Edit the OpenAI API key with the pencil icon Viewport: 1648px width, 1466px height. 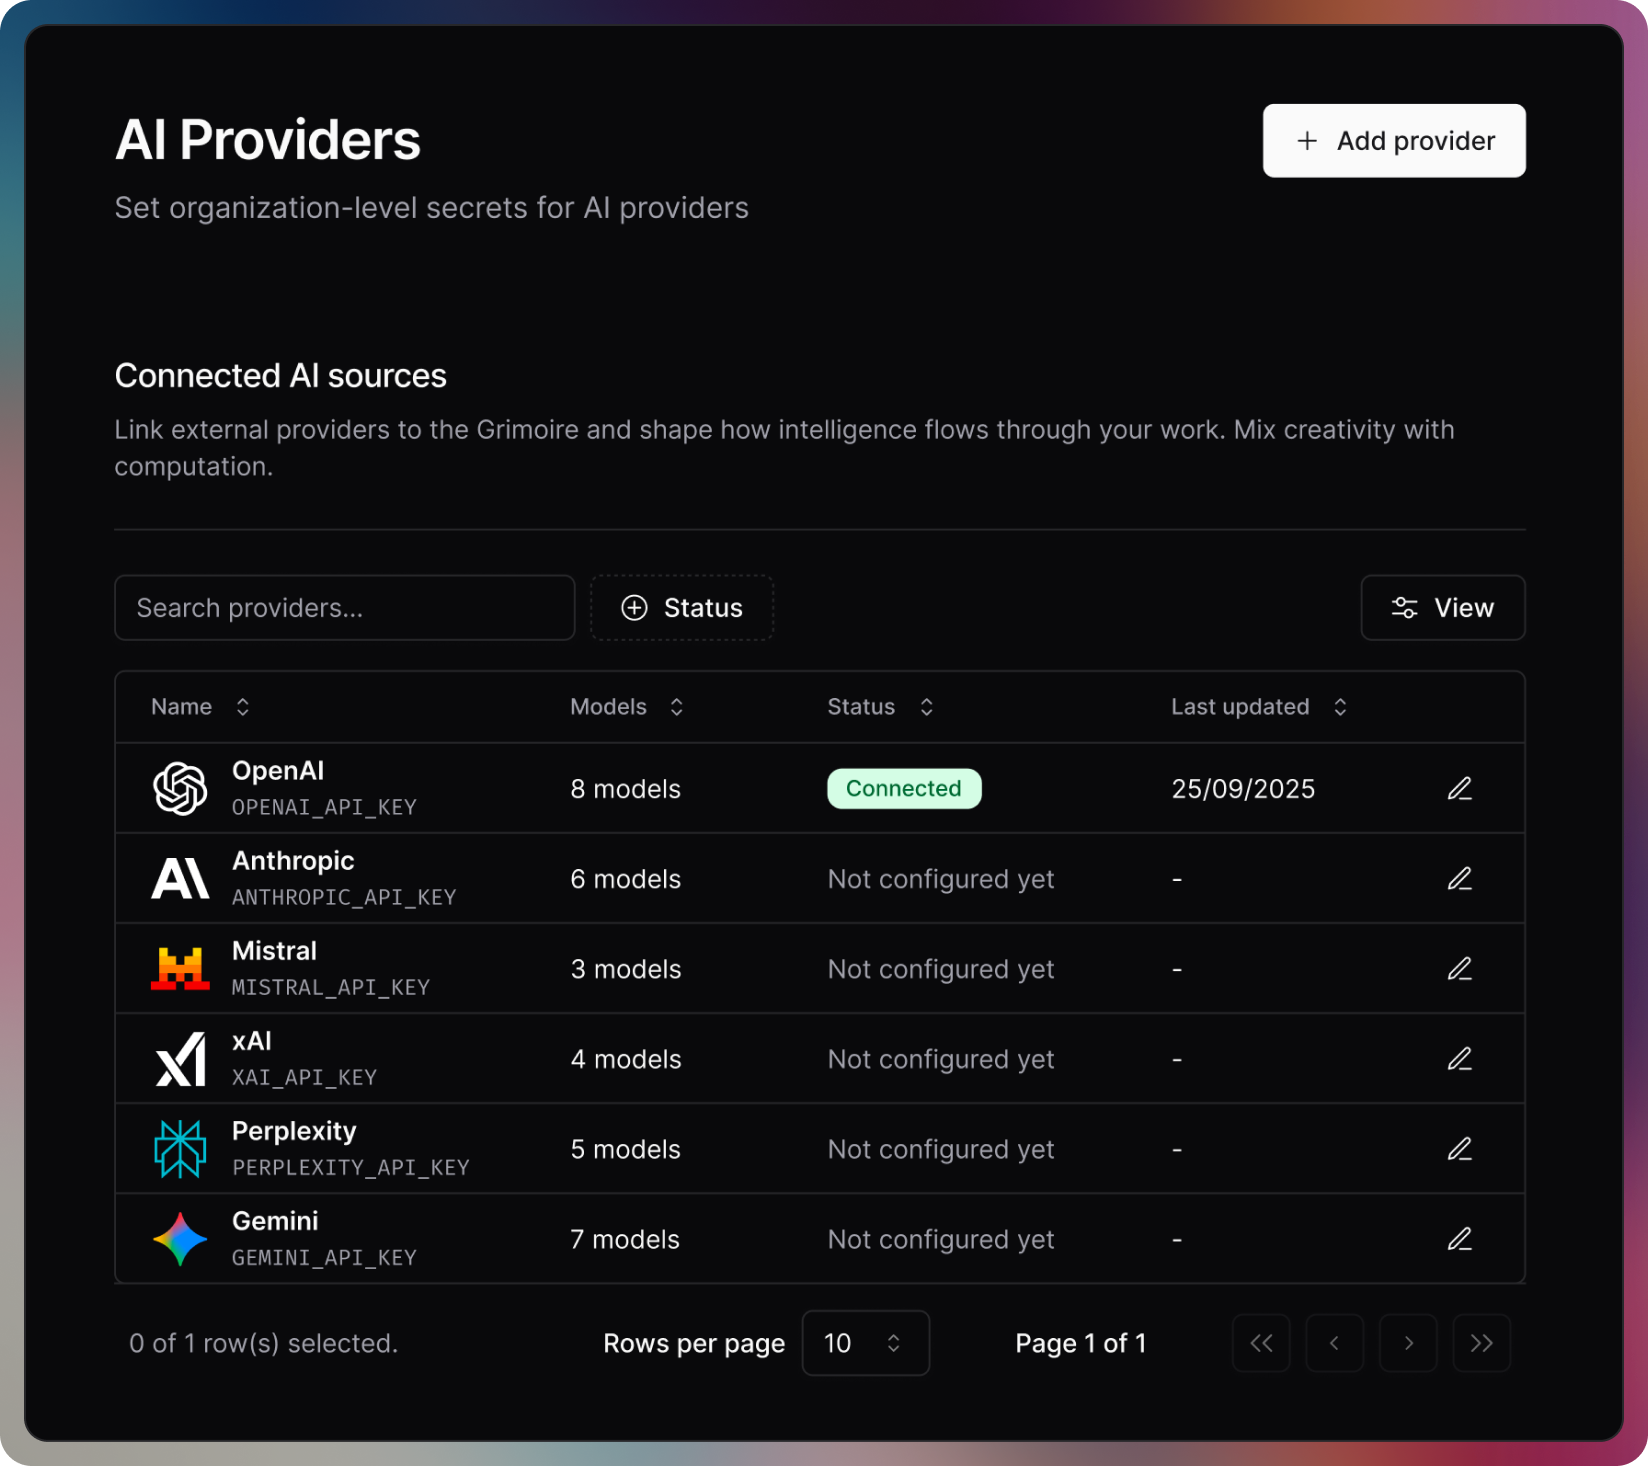point(1460,788)
